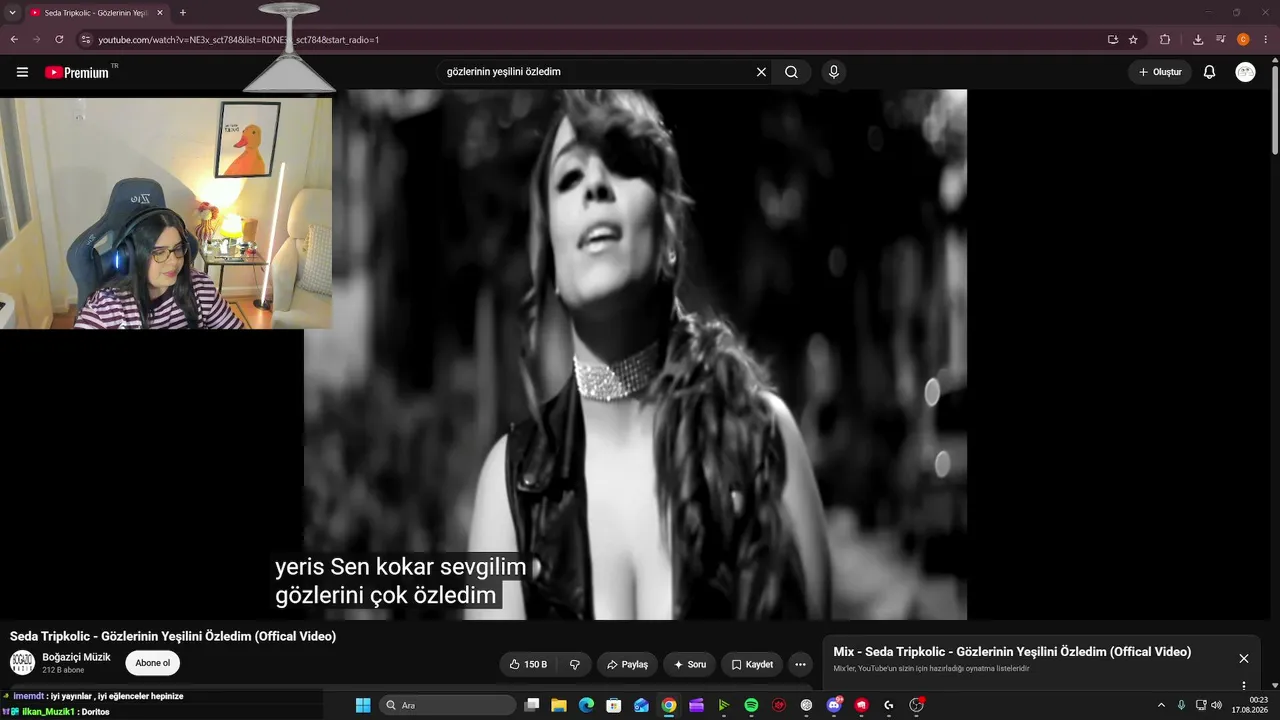Open Discord from the taskbar

(x=834, y=705)
